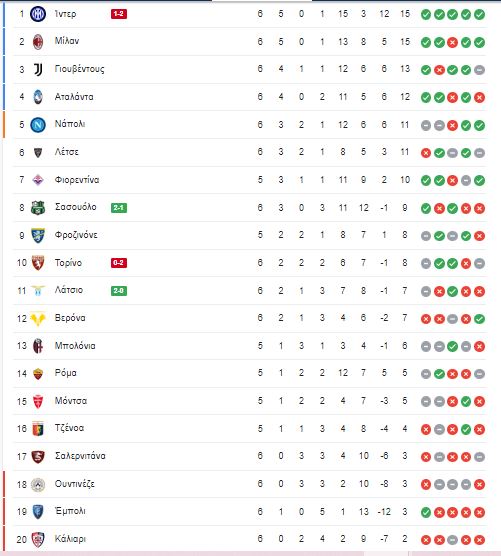Screen dimensions: 501x556
Task: Open the red 0-2 score badge next to Τορίνο
Action: (x=119, y=263)
